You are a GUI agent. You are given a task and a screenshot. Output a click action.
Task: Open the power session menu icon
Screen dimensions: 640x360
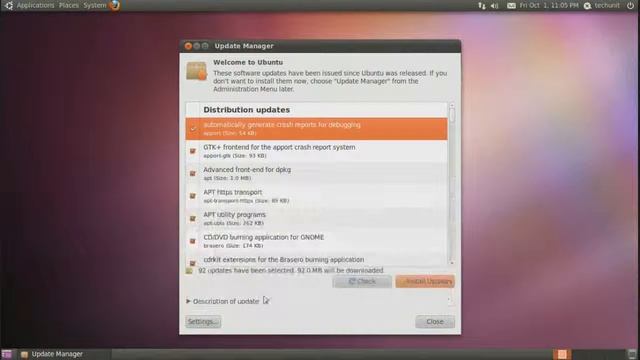click(x=630, y=5)
